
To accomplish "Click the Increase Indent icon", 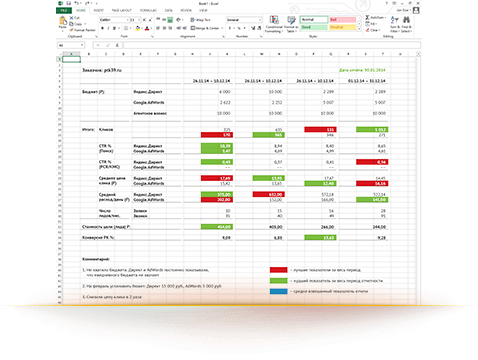I will [184, 28].
